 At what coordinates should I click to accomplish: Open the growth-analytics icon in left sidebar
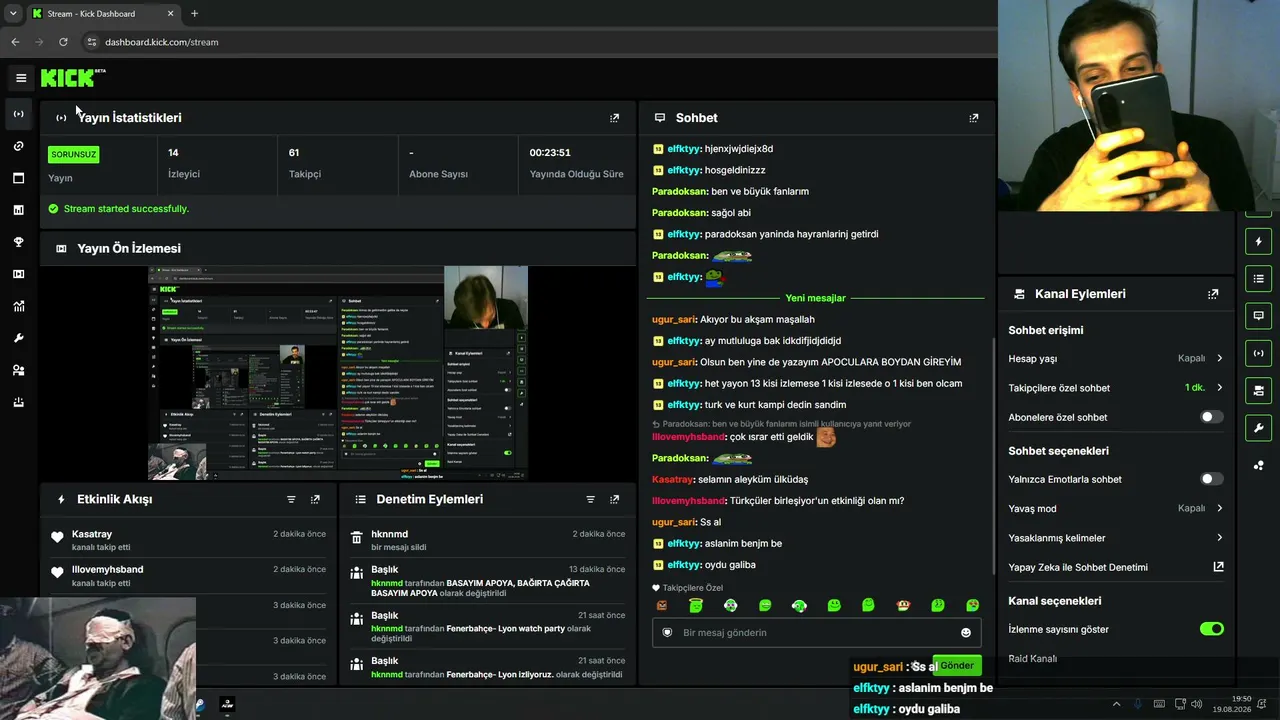(x=19, y=306)
